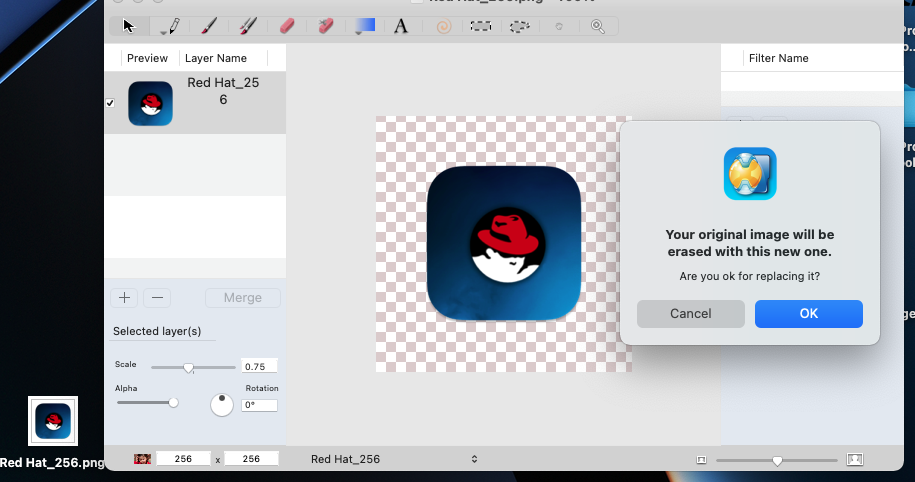Cancel the image replacement dialog
915x482 pixels.
[x=691, y=314]
